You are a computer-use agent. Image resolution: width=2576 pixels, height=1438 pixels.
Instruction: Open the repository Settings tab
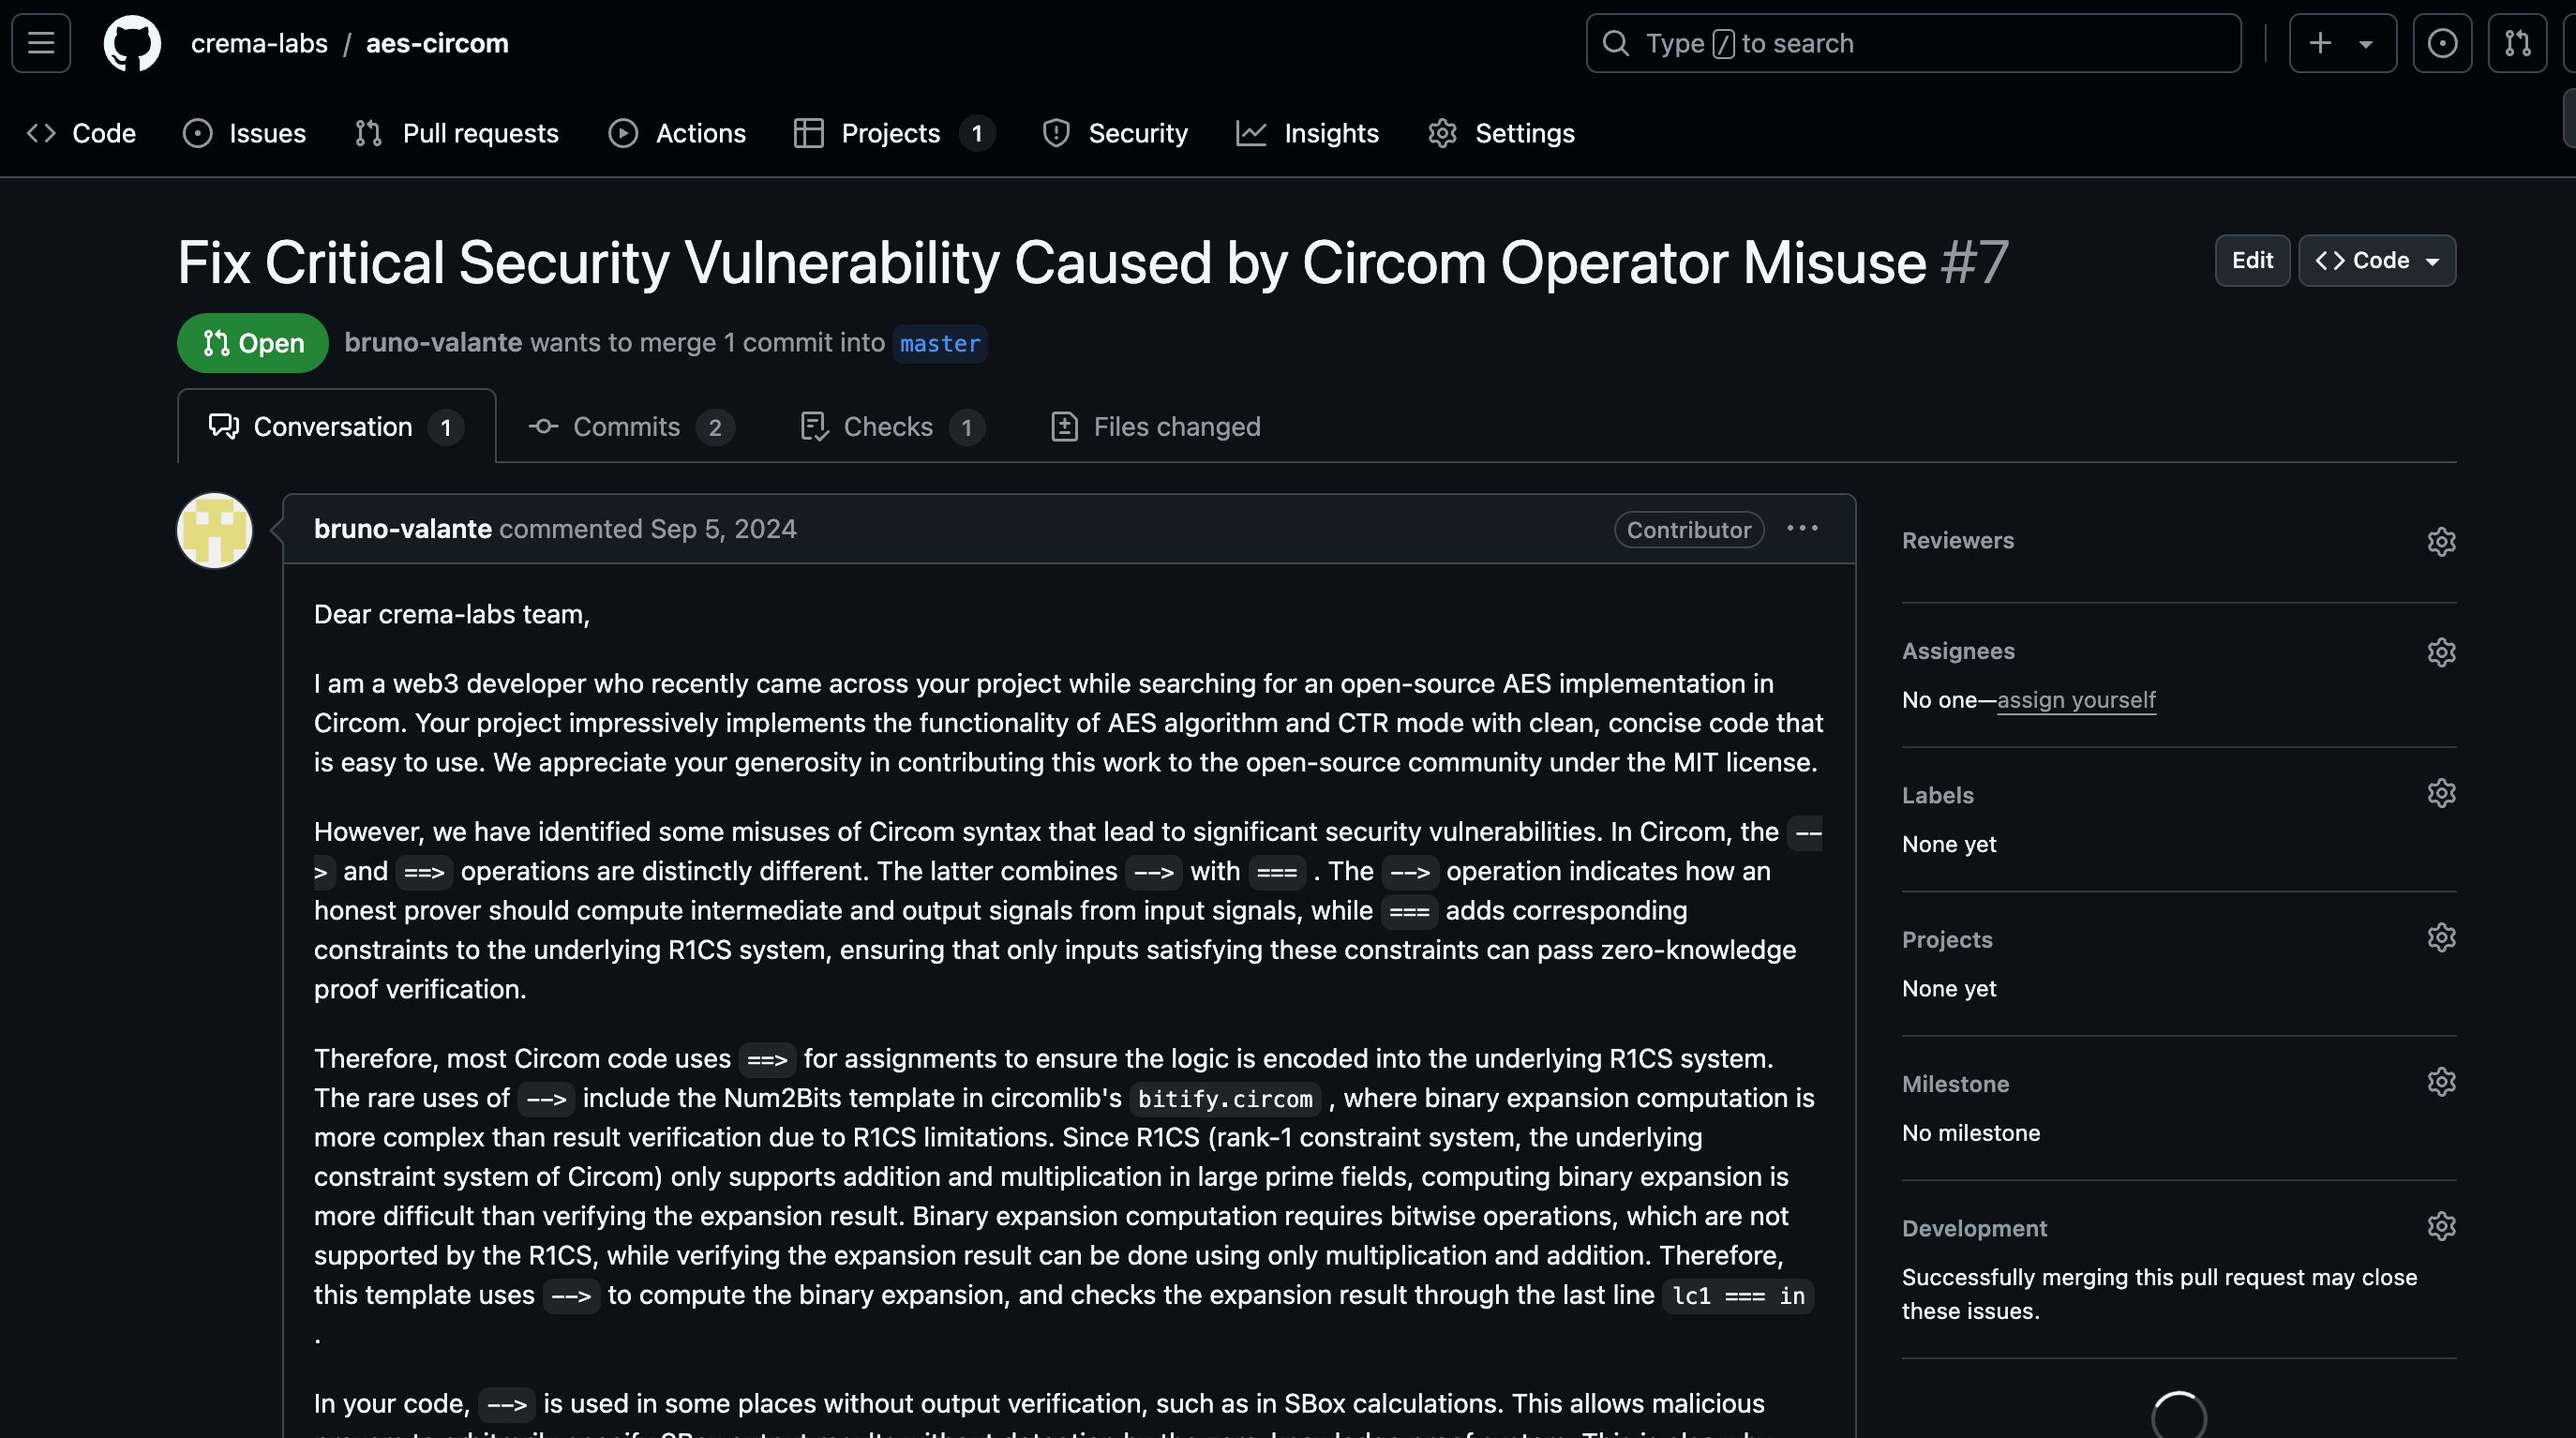[x=1501, y=133]
